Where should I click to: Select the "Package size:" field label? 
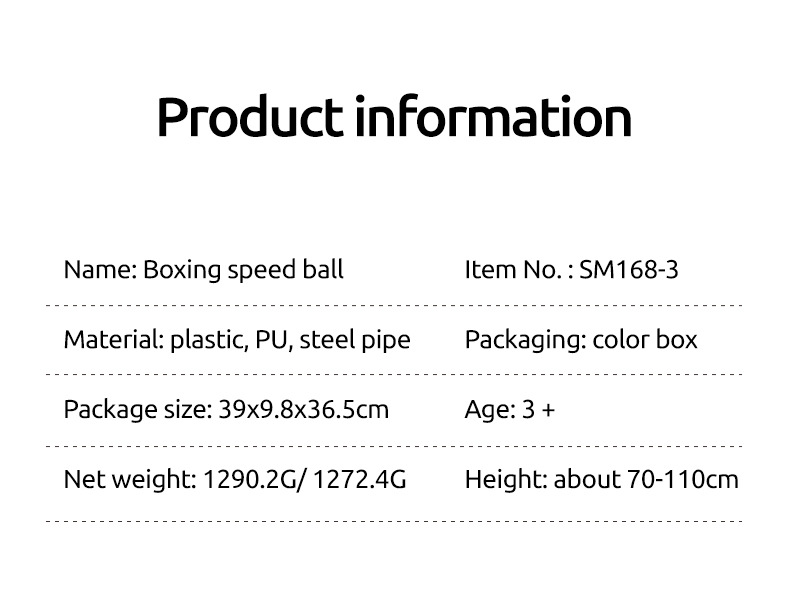[137, 409]
